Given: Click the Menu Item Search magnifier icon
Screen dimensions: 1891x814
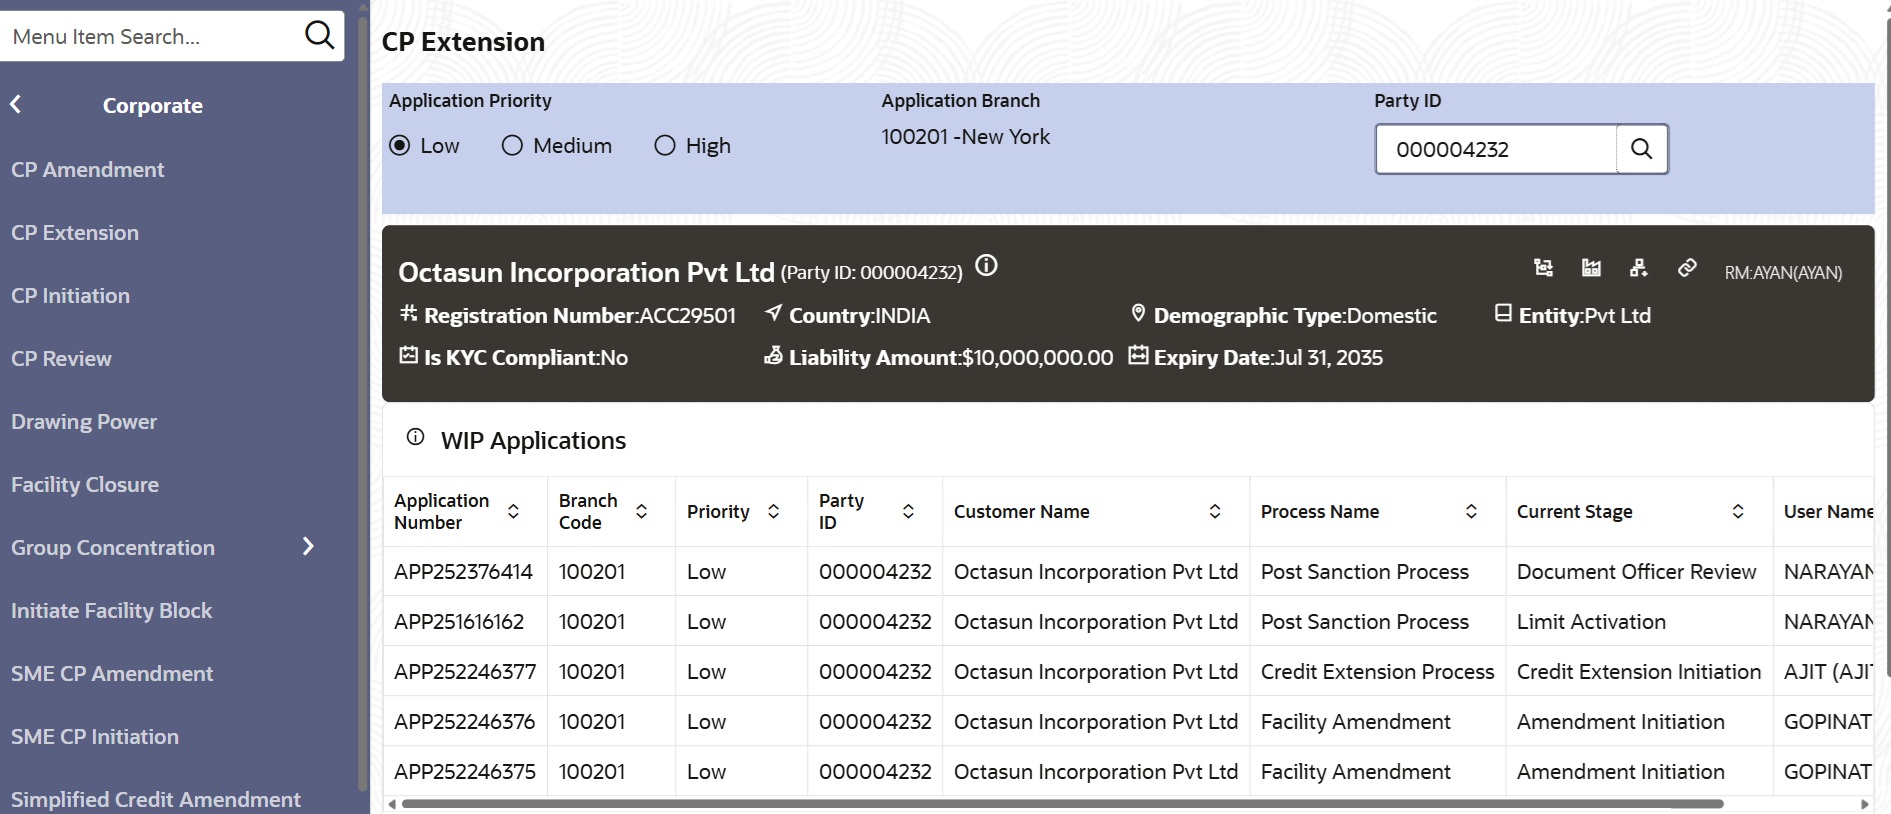Looking at the screenshot, I should (319, 35).
